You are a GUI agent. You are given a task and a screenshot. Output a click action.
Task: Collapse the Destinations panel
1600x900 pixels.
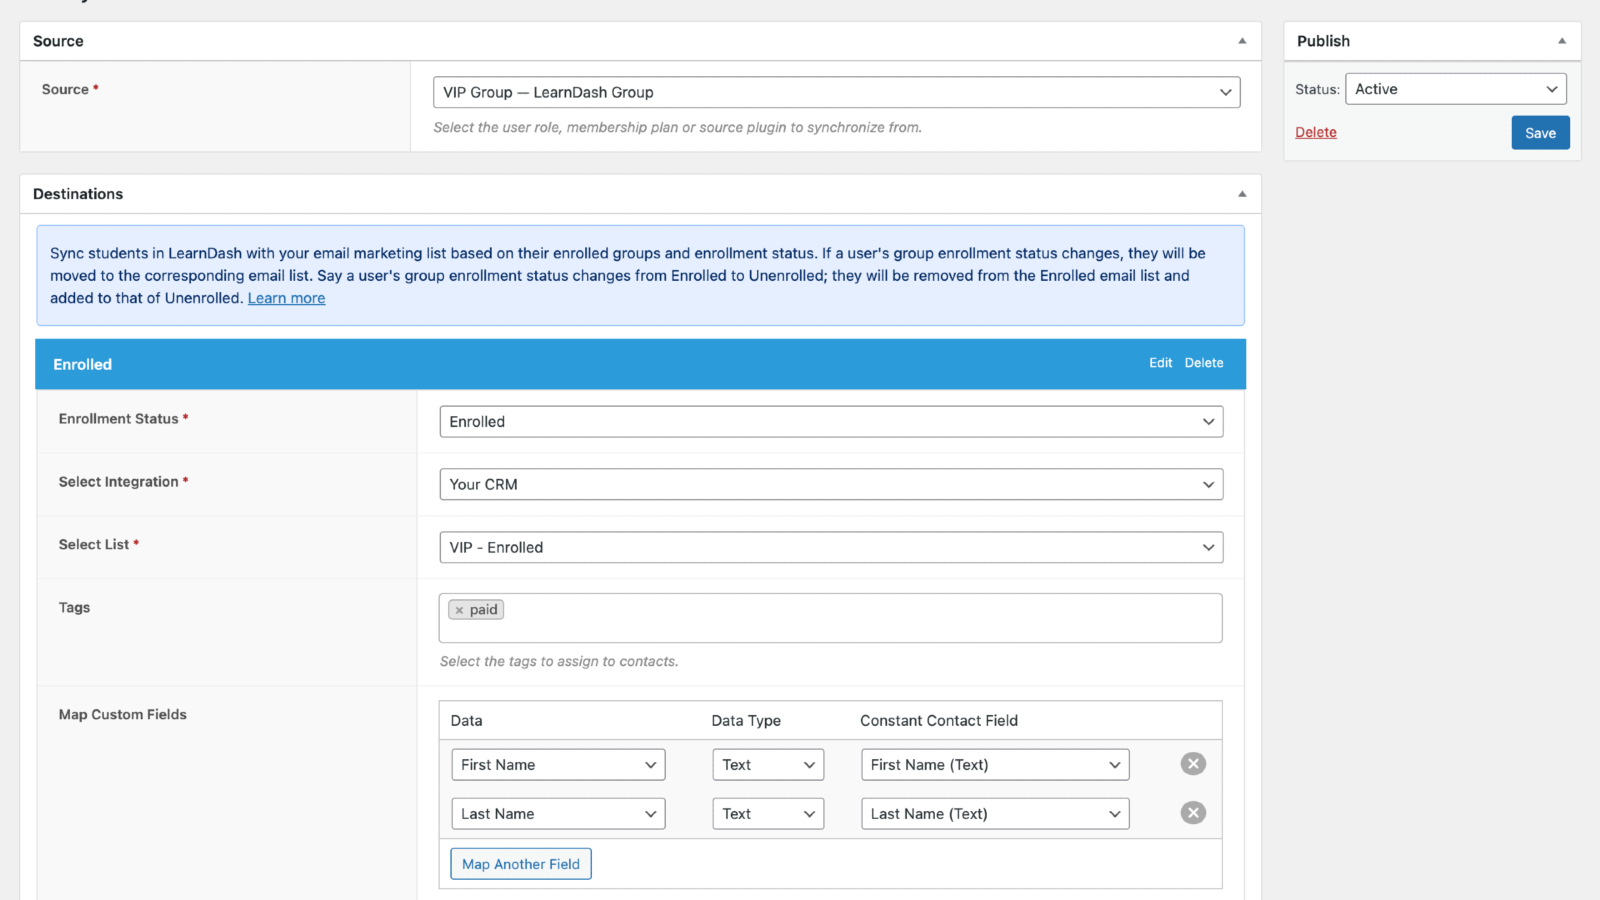[1242, 194]
